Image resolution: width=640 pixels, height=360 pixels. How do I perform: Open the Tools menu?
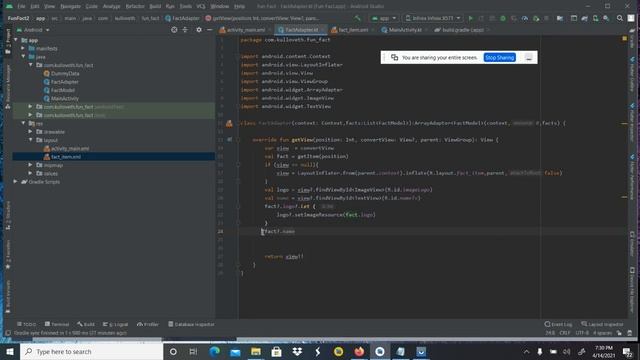pos(186,6)
